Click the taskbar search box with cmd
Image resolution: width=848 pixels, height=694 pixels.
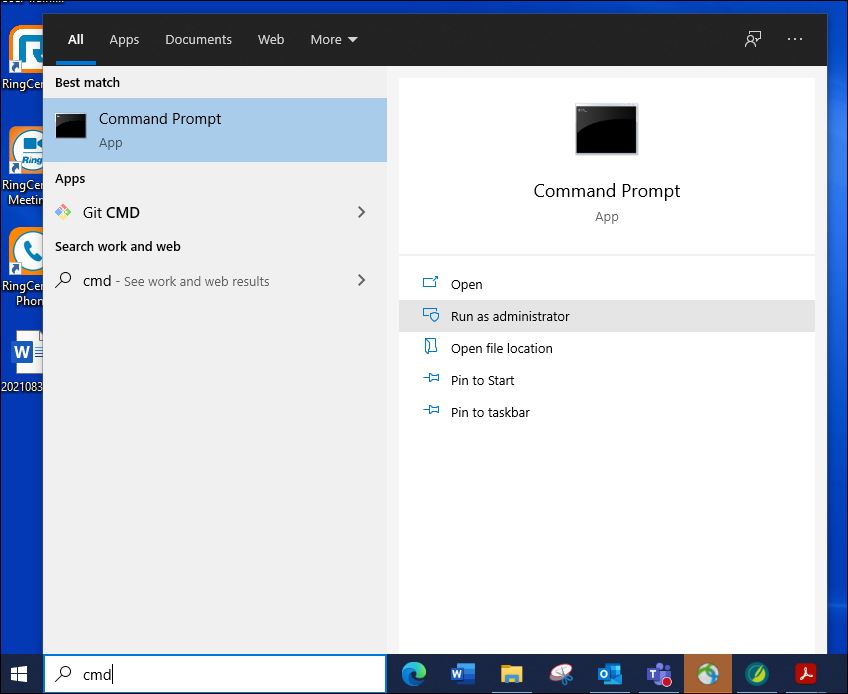tap(215, 674)
